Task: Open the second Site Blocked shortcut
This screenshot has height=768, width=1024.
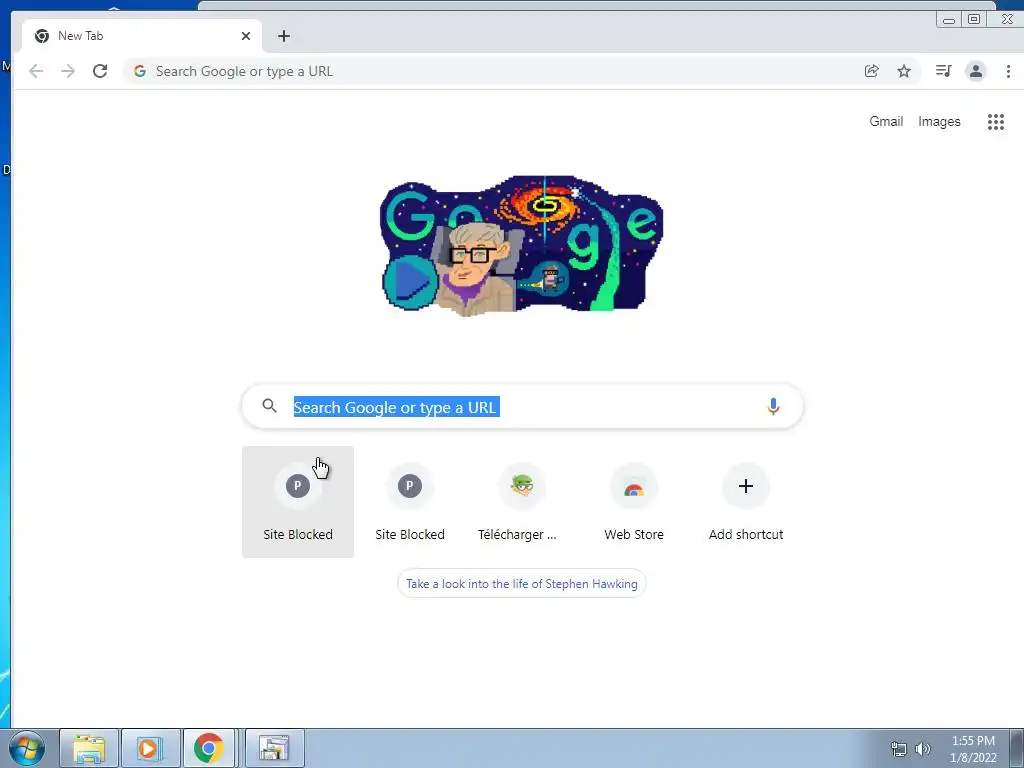Action: point(409,502)
